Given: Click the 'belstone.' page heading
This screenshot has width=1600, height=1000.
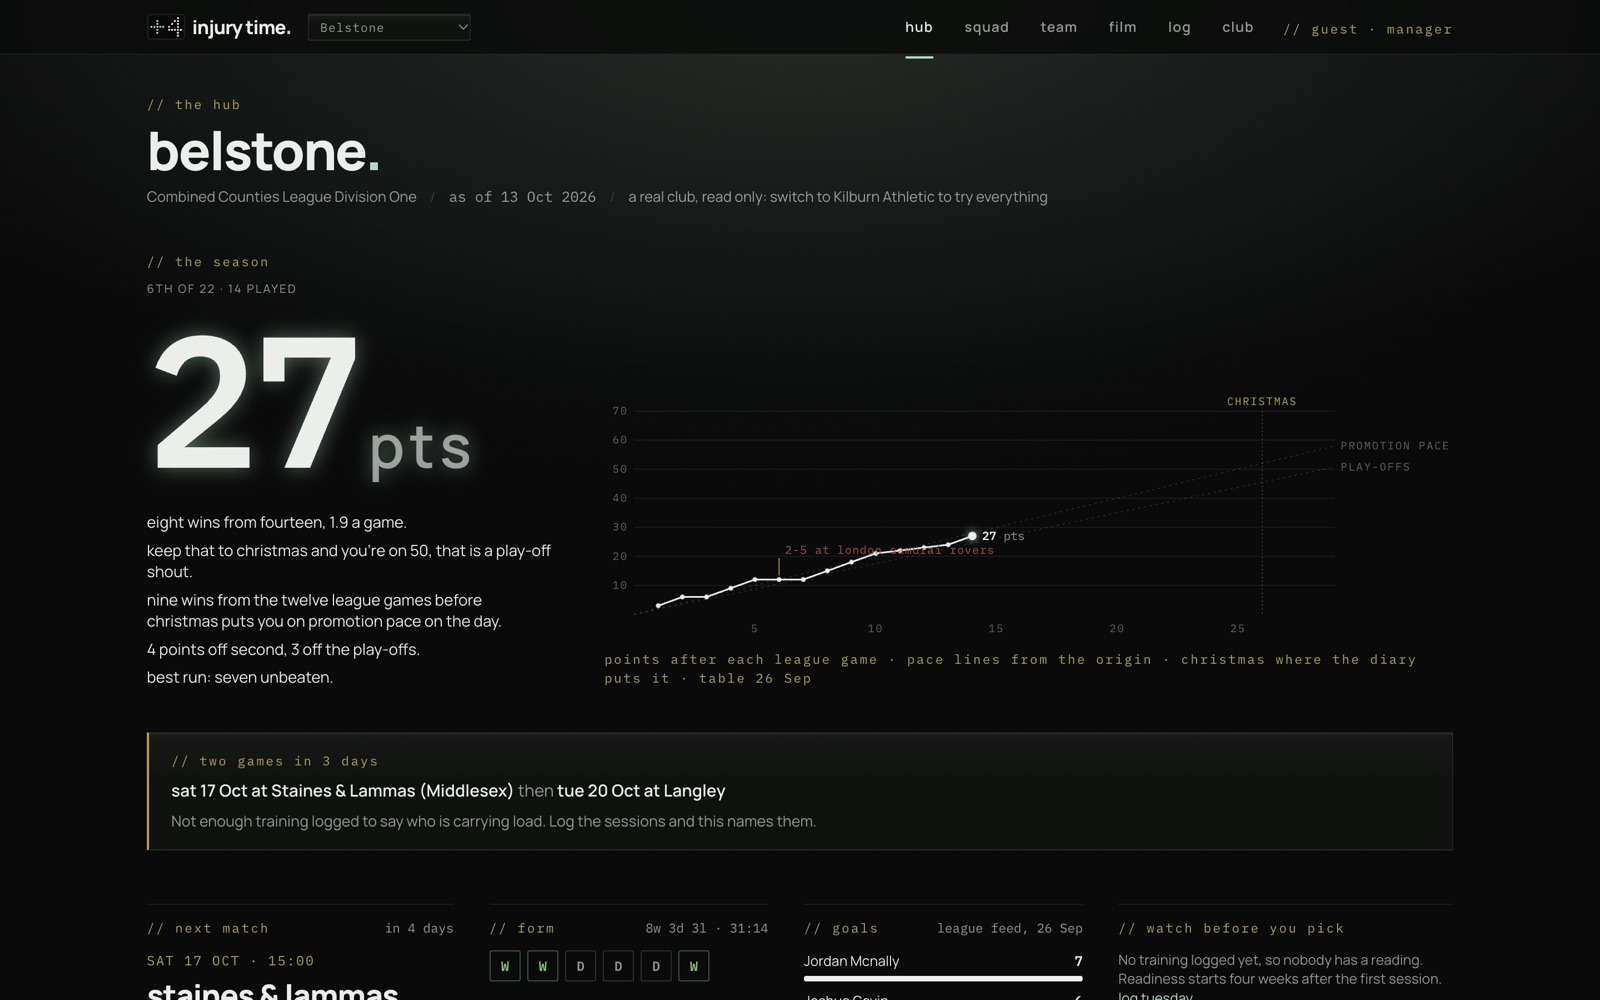Looking at the screenshot, I should pos(263,151).
